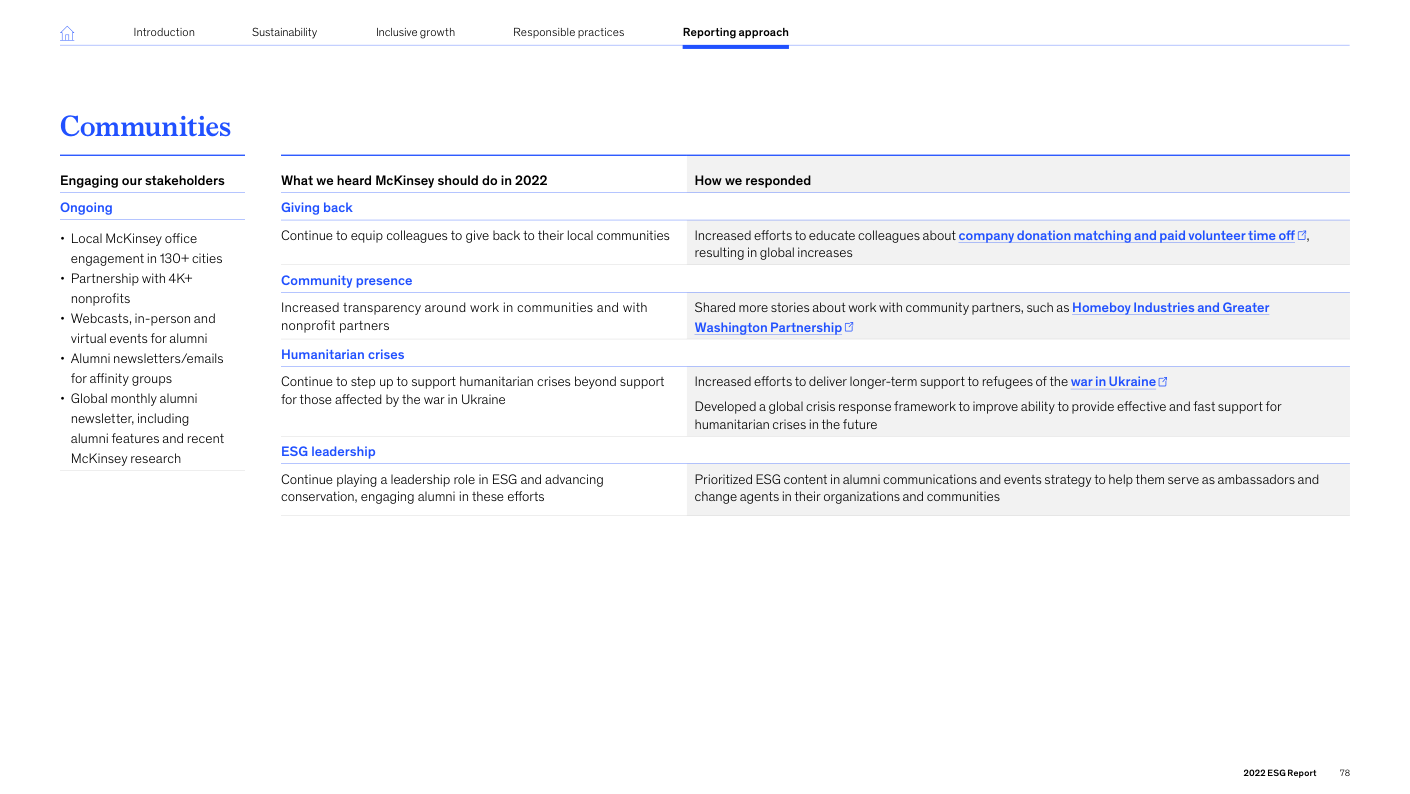Open the war in Ukraine link
The height and width of the screenshot is (794, 1410).
coord(1112,382)
